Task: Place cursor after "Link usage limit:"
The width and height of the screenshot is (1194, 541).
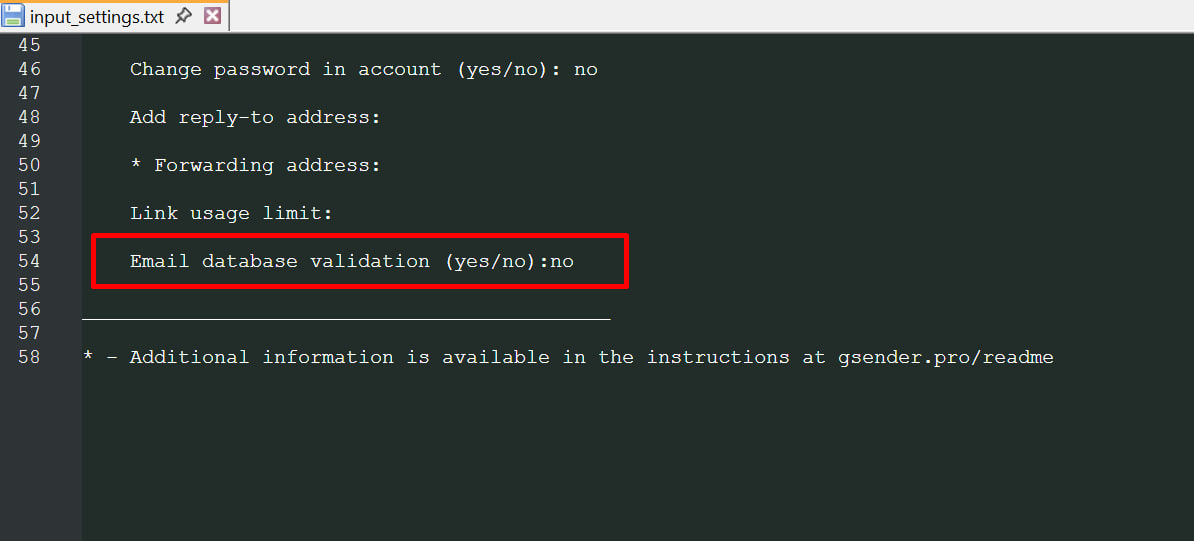Action: click(x=334, y=213)
